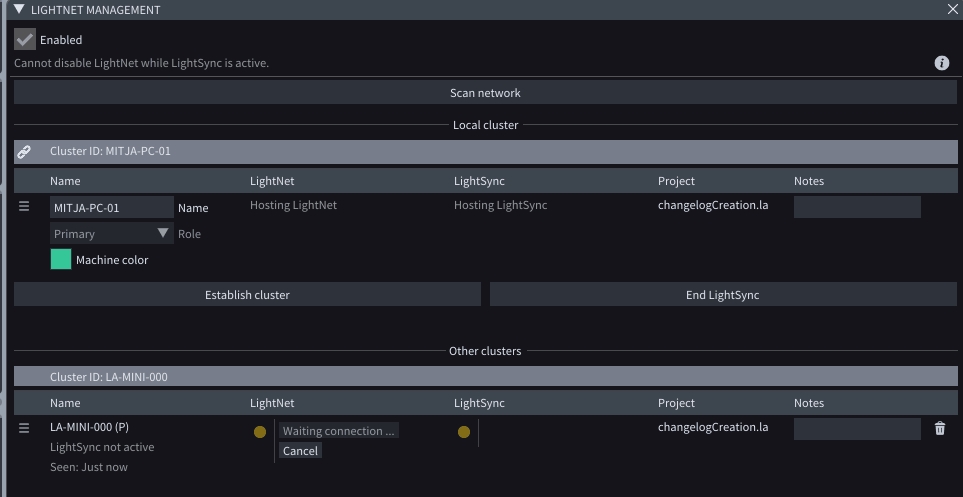Screen dimensions: 963x497
Task: Click the LightNet yellow status dot
Action: click(x=260, y=432)
